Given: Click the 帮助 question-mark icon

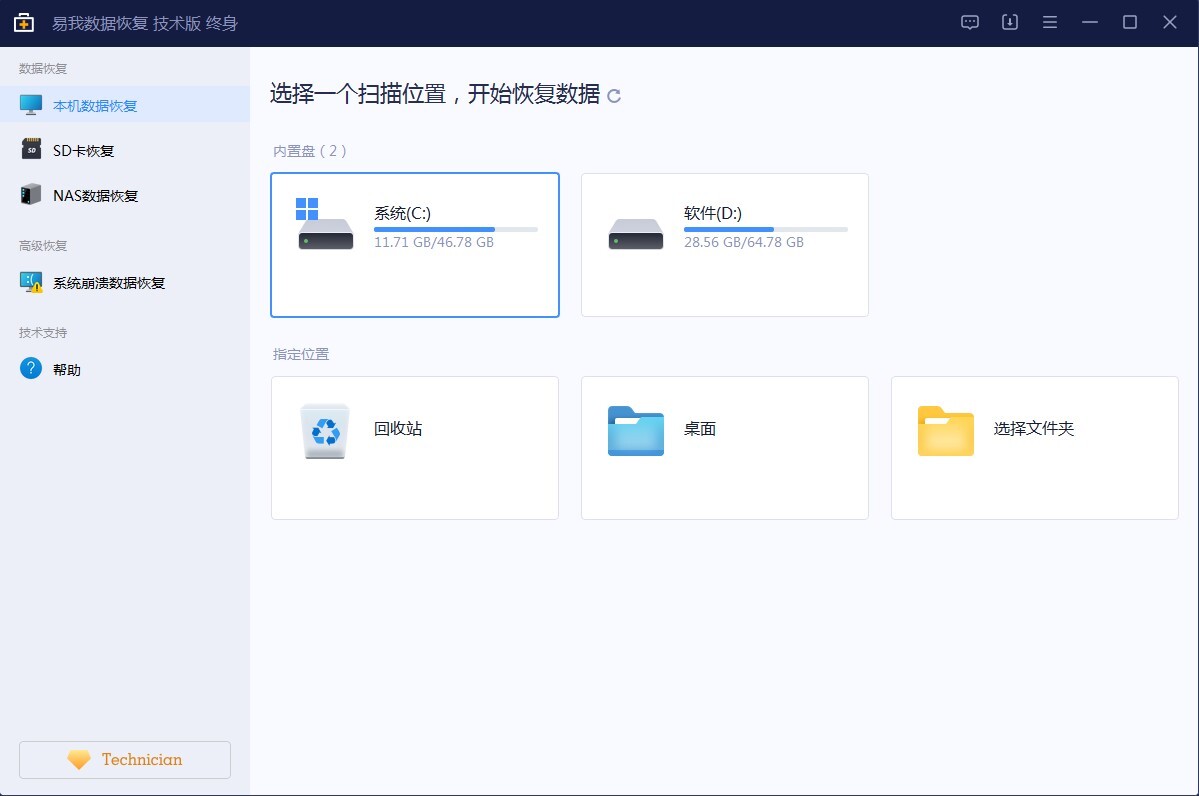Looking at the screenshot, I should click(31, 368).
